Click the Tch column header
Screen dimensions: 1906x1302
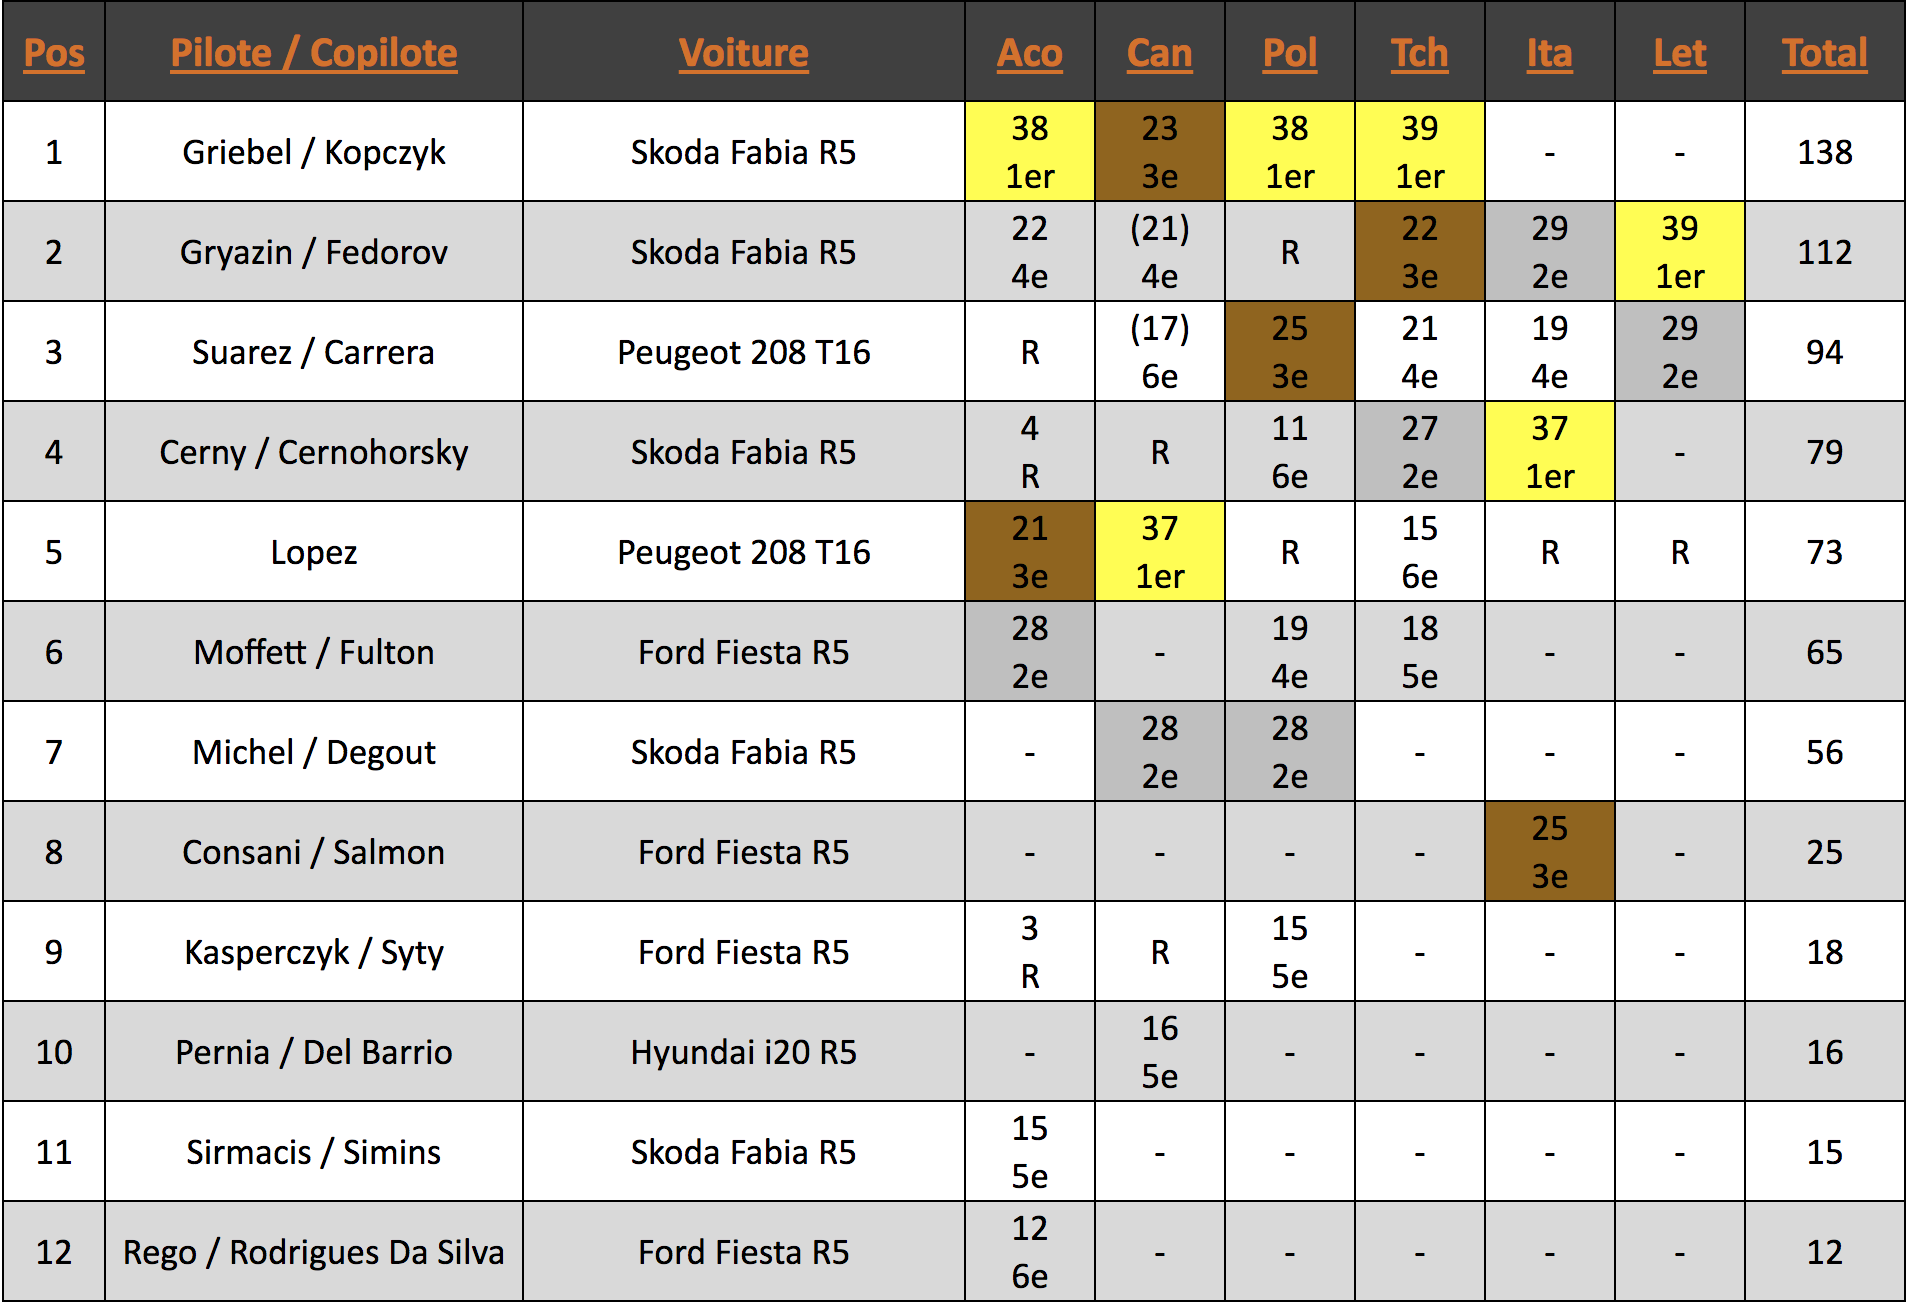pyautogui.click(x=1419, y=53)
